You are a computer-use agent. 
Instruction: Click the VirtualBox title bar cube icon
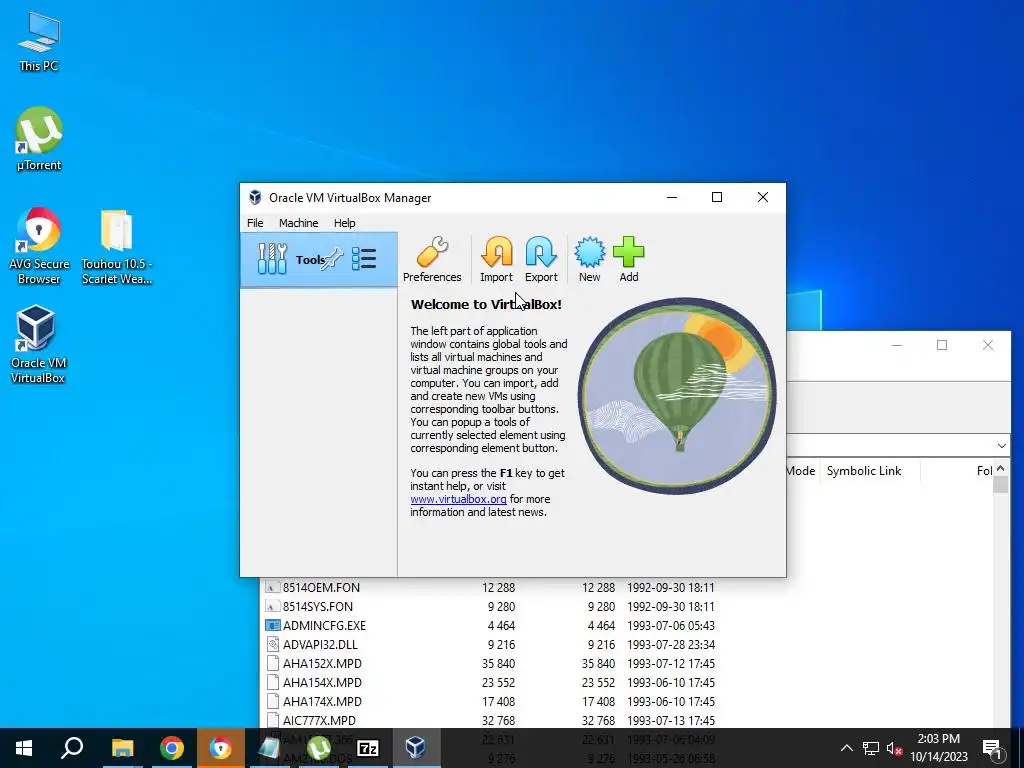click(255, 197)
